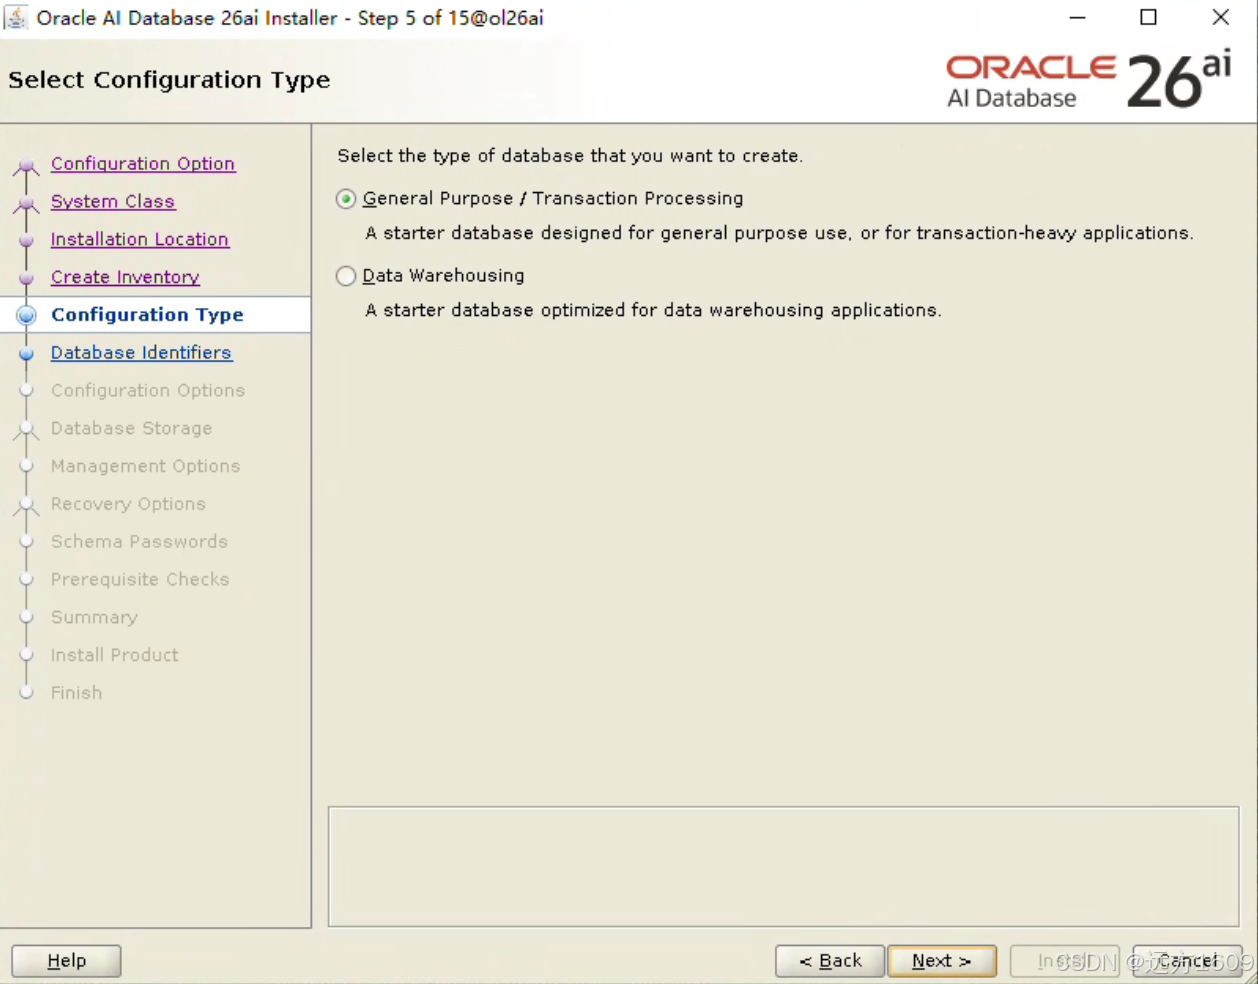
Task: Click the disabled Recovery Options step text
Action: pyautogui.click(x=128, y=504)
